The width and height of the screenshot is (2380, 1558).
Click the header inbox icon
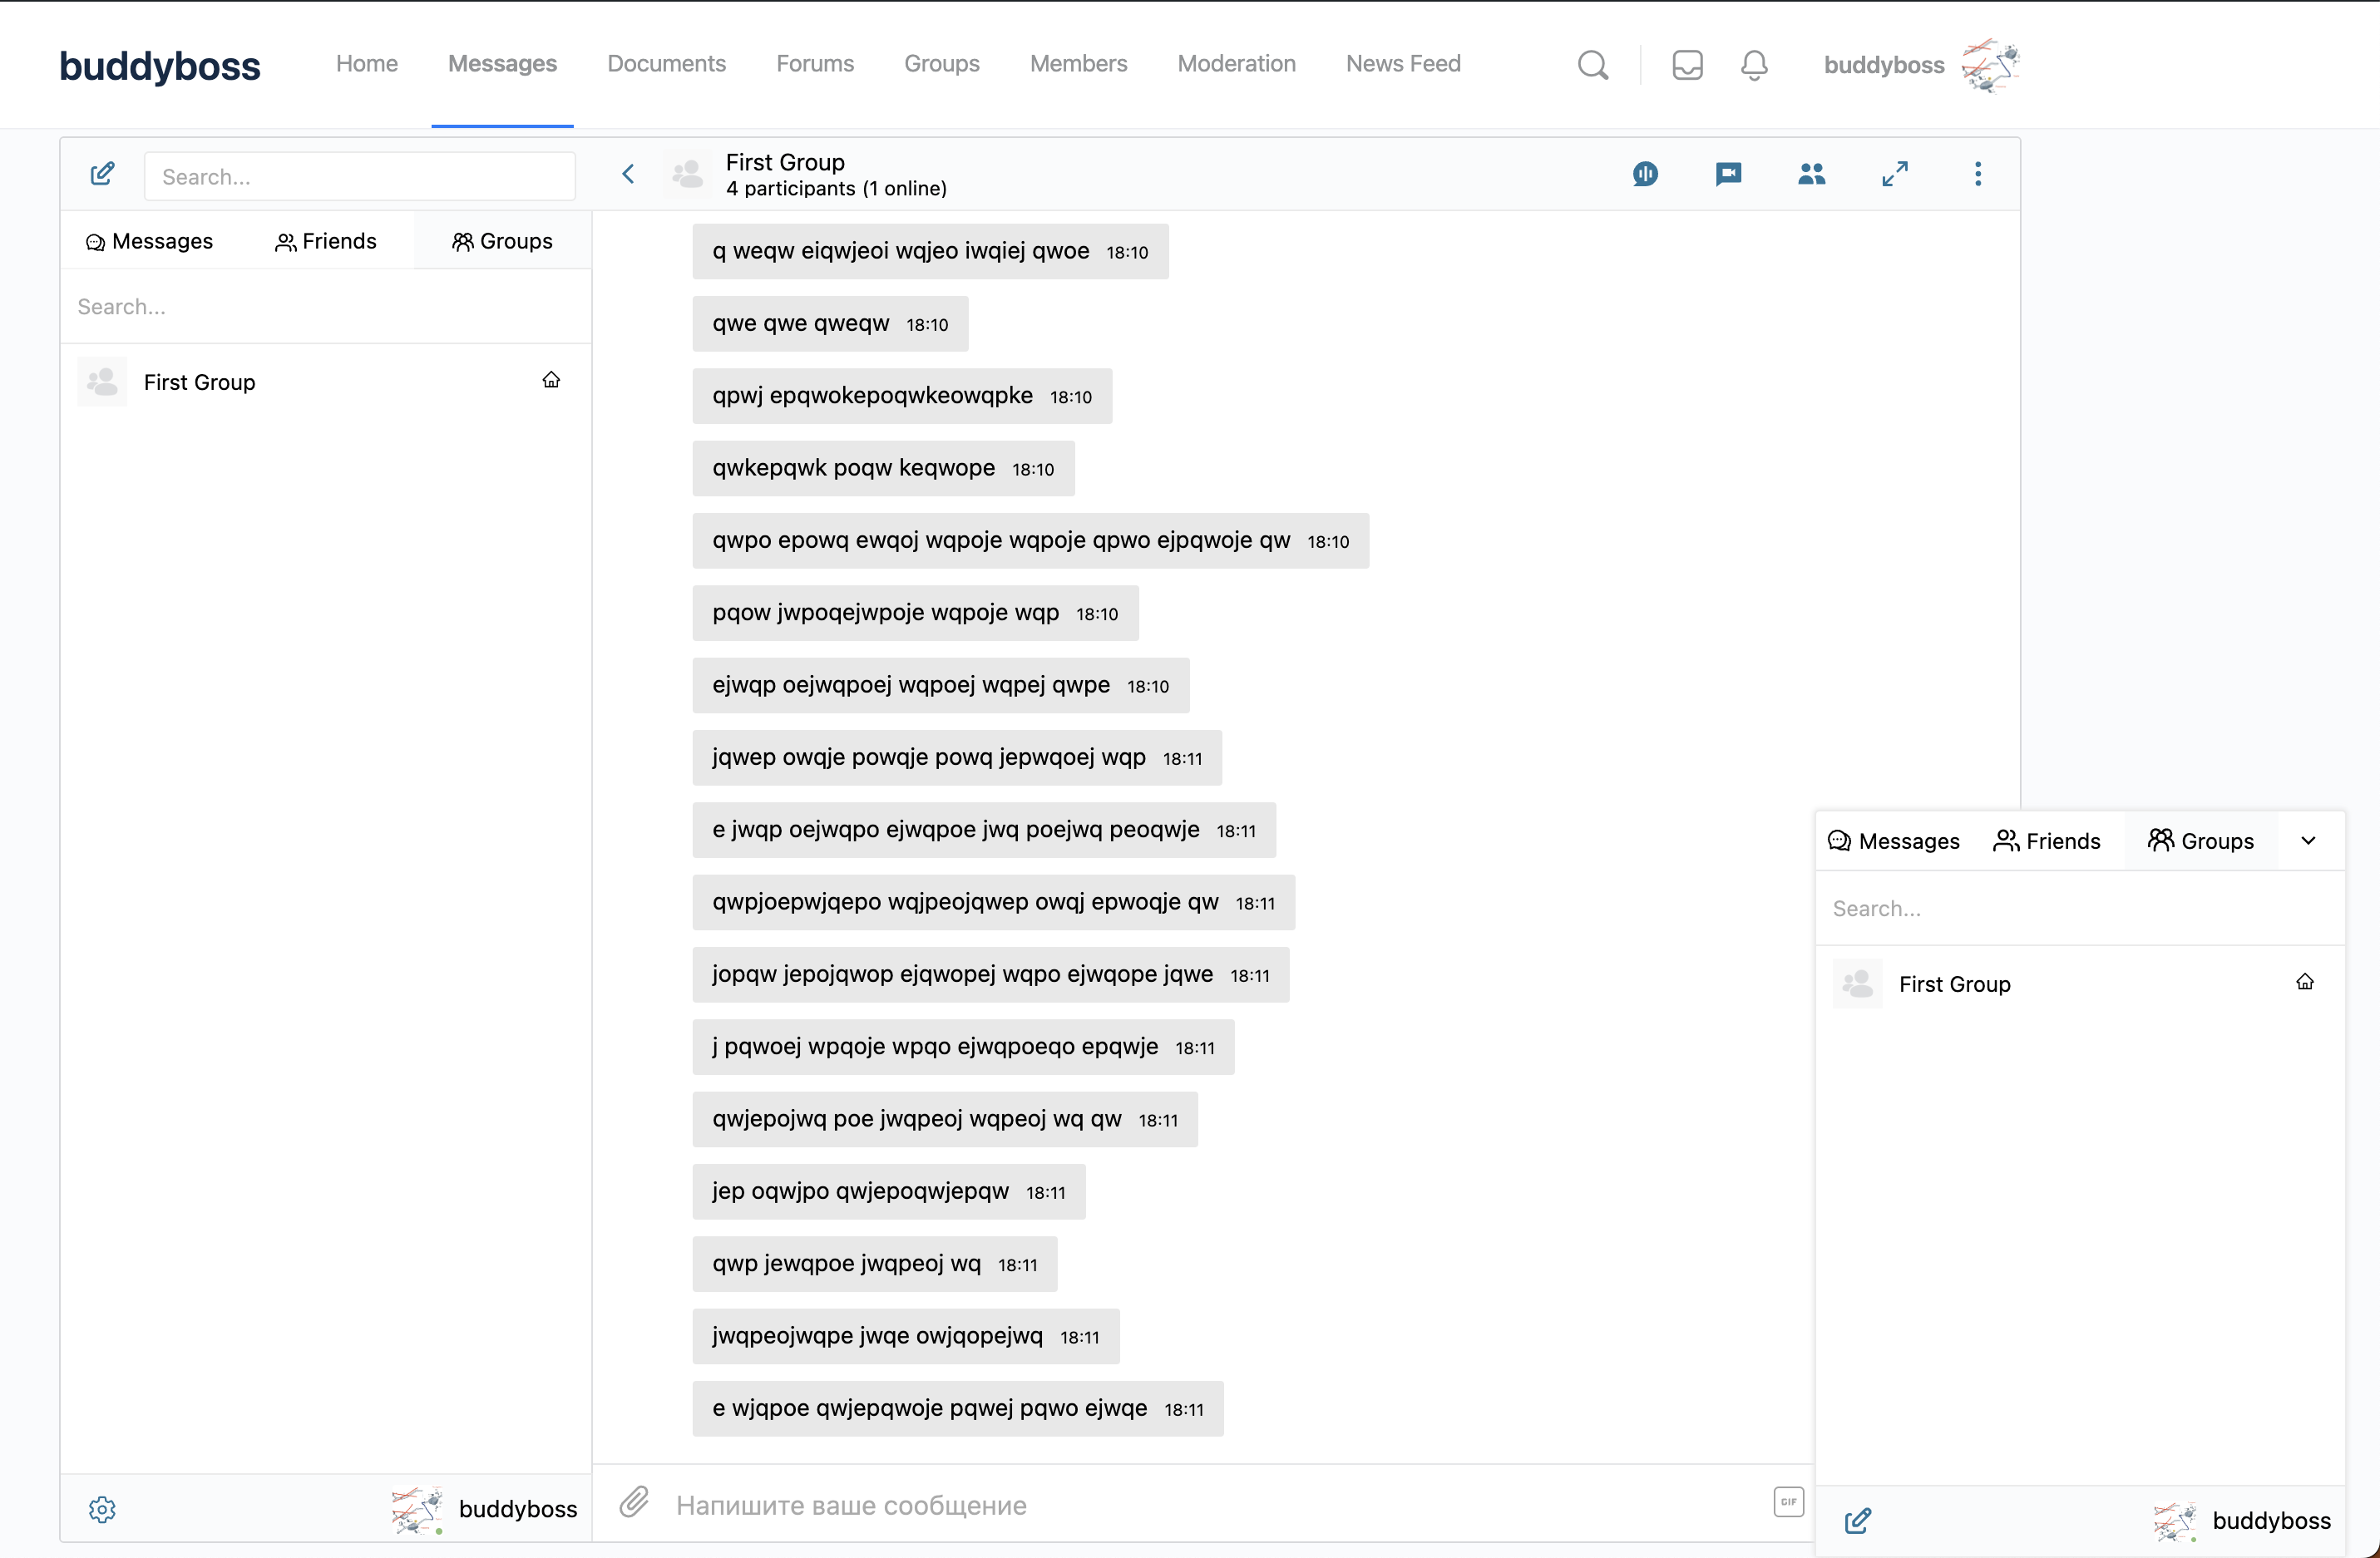click(x=1687, y=65)
